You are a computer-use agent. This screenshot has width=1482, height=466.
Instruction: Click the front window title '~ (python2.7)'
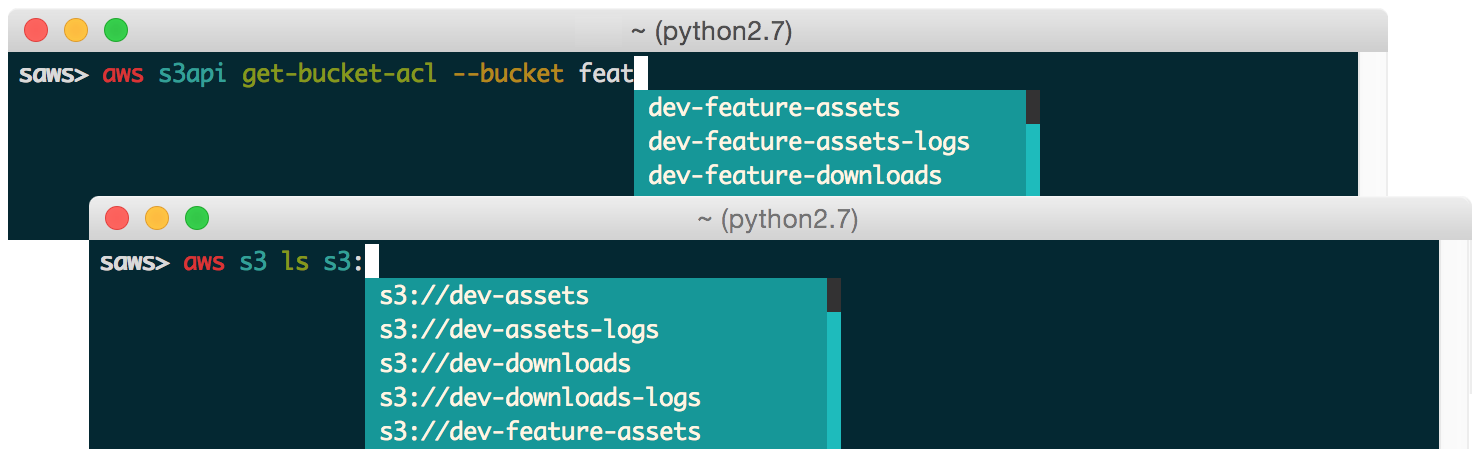click(777, 218)
